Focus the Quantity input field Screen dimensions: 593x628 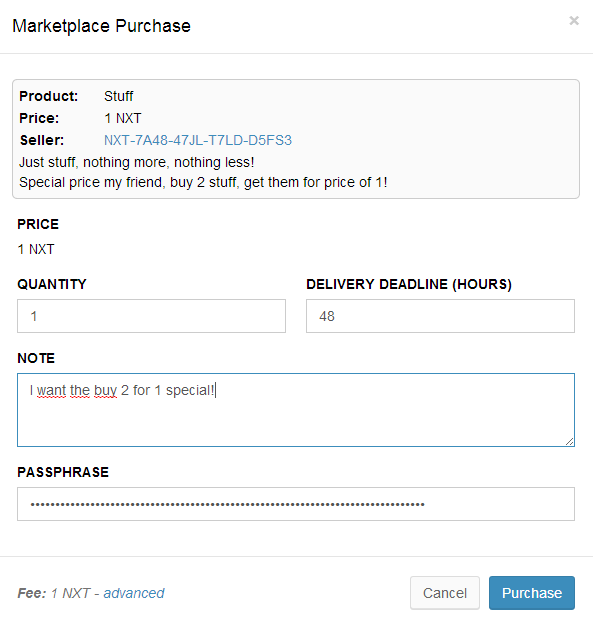coord(151,316)
